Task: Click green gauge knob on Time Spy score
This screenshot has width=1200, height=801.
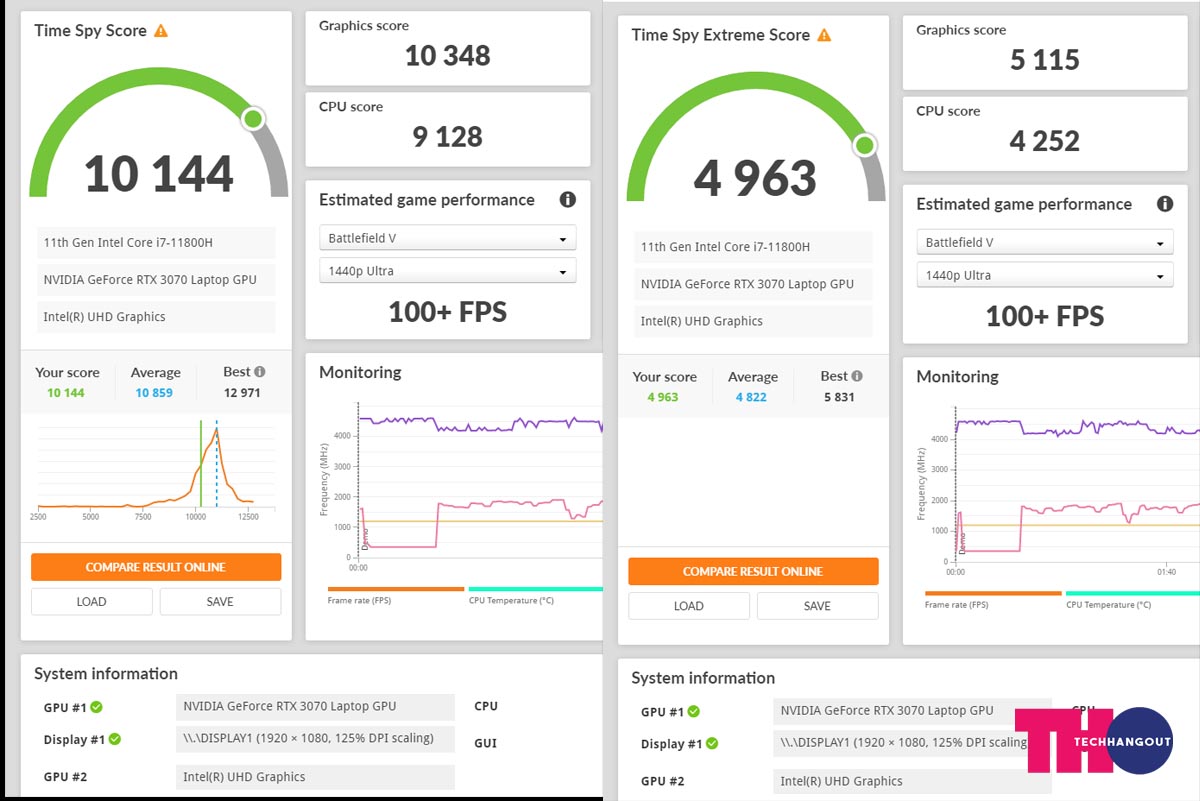Action: 253,119
